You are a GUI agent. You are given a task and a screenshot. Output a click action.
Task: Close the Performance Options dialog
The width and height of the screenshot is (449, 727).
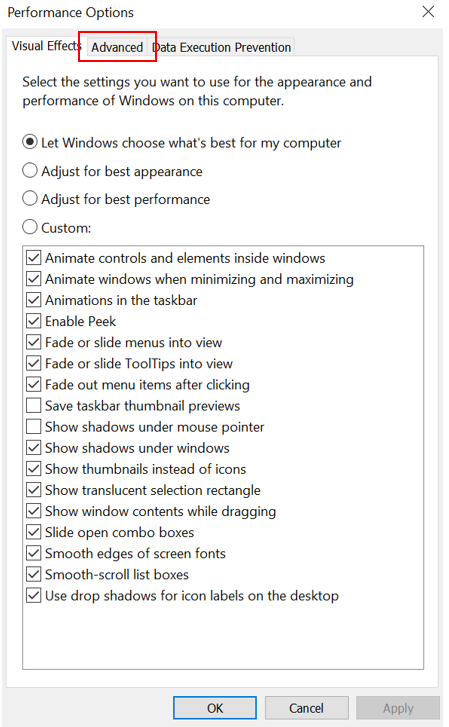pyautogui.click(x=428, y=12)
